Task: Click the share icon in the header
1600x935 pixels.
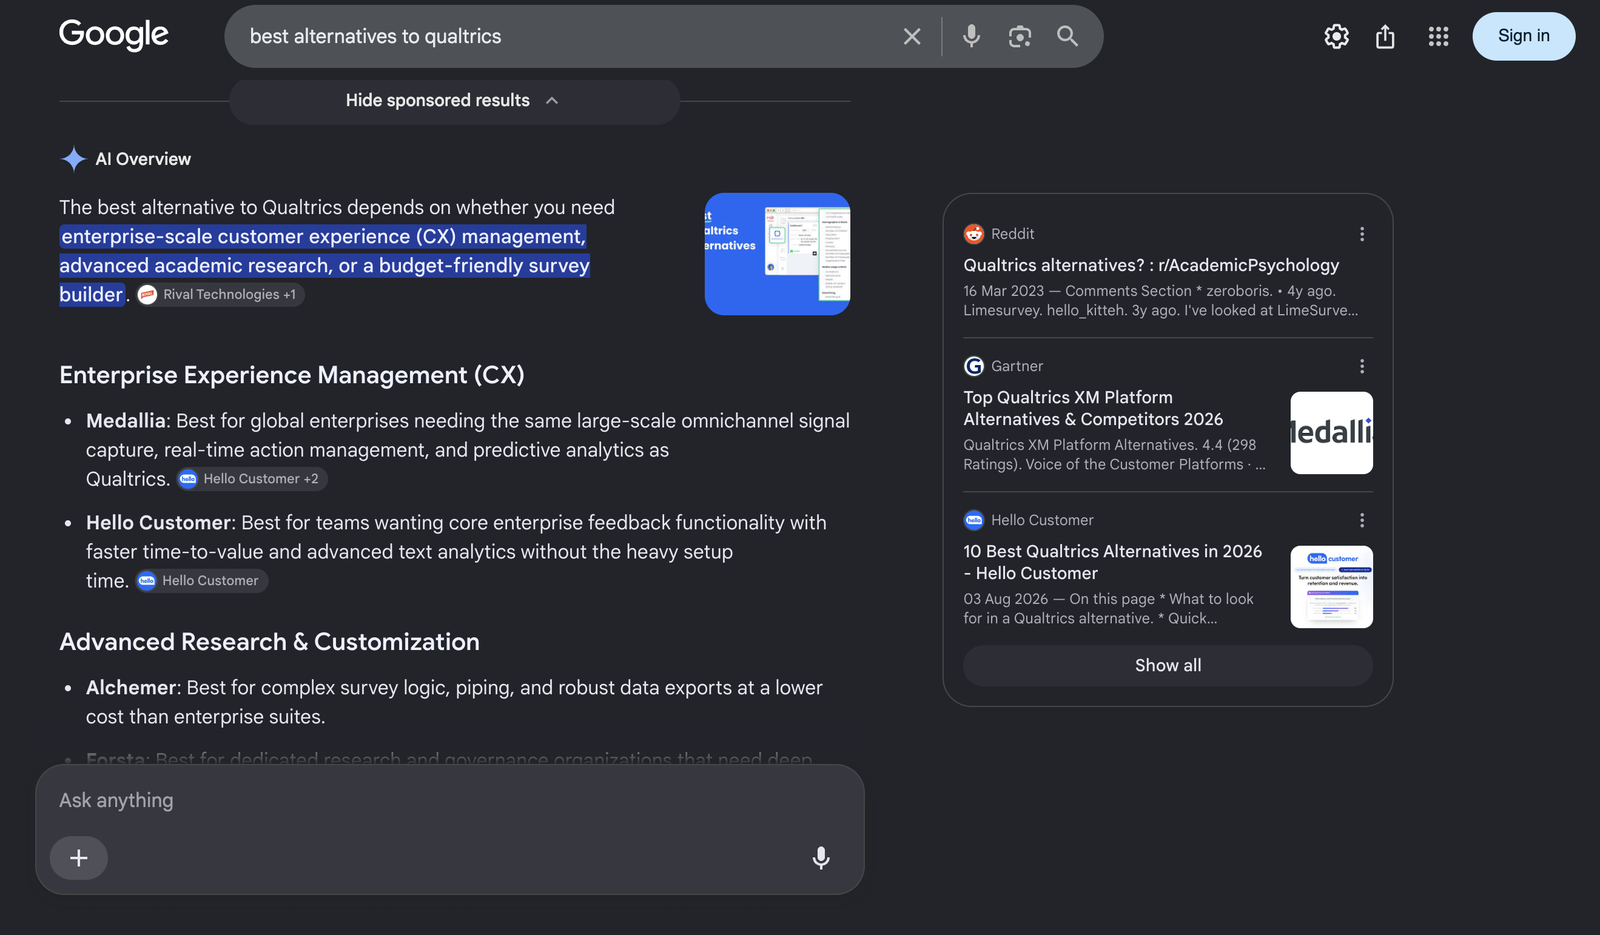Action: (1385, 37)
